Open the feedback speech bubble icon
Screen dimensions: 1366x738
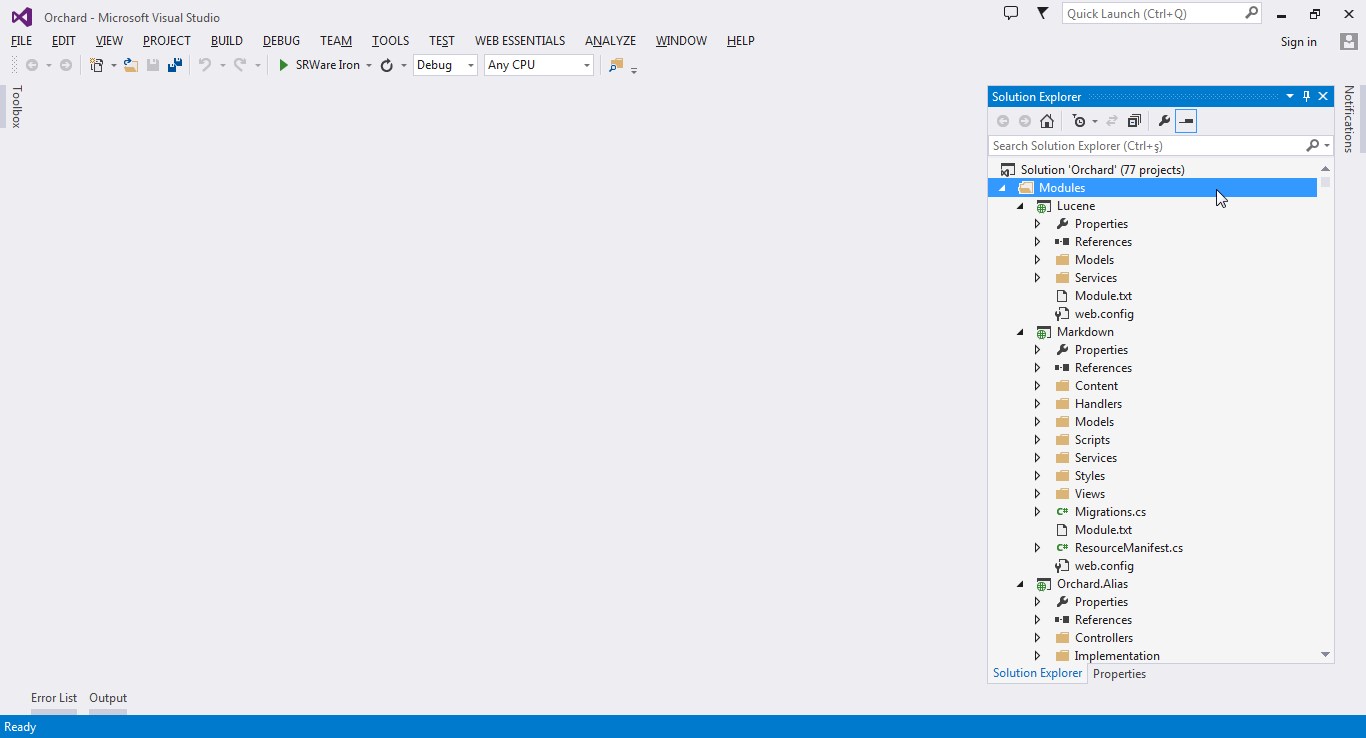click(1011, 13)
